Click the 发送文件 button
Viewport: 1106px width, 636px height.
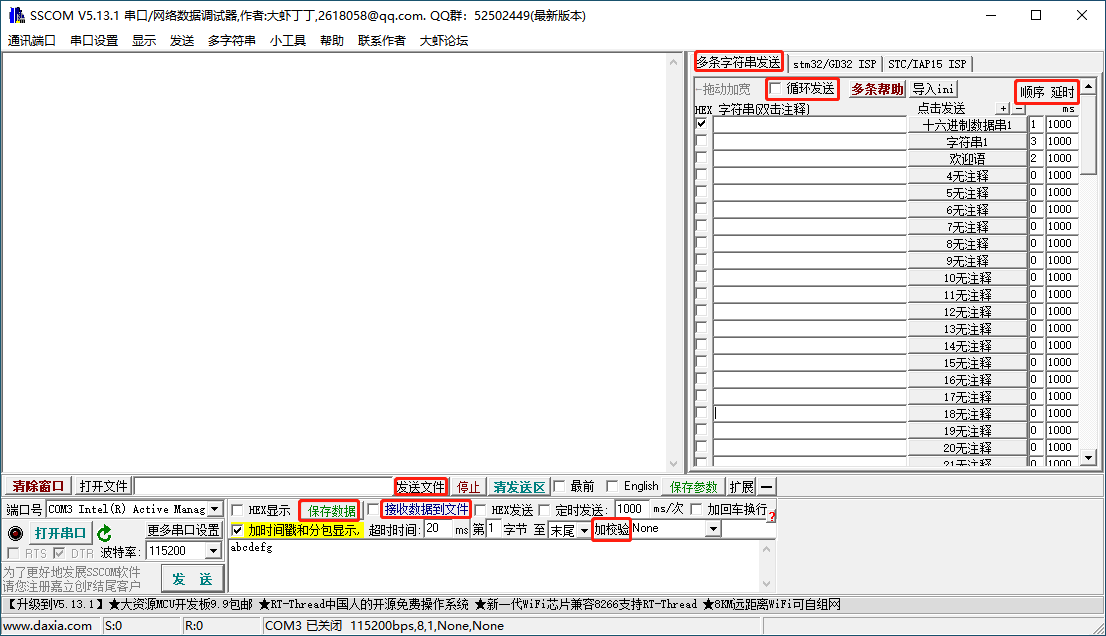[x=420, y=487]
